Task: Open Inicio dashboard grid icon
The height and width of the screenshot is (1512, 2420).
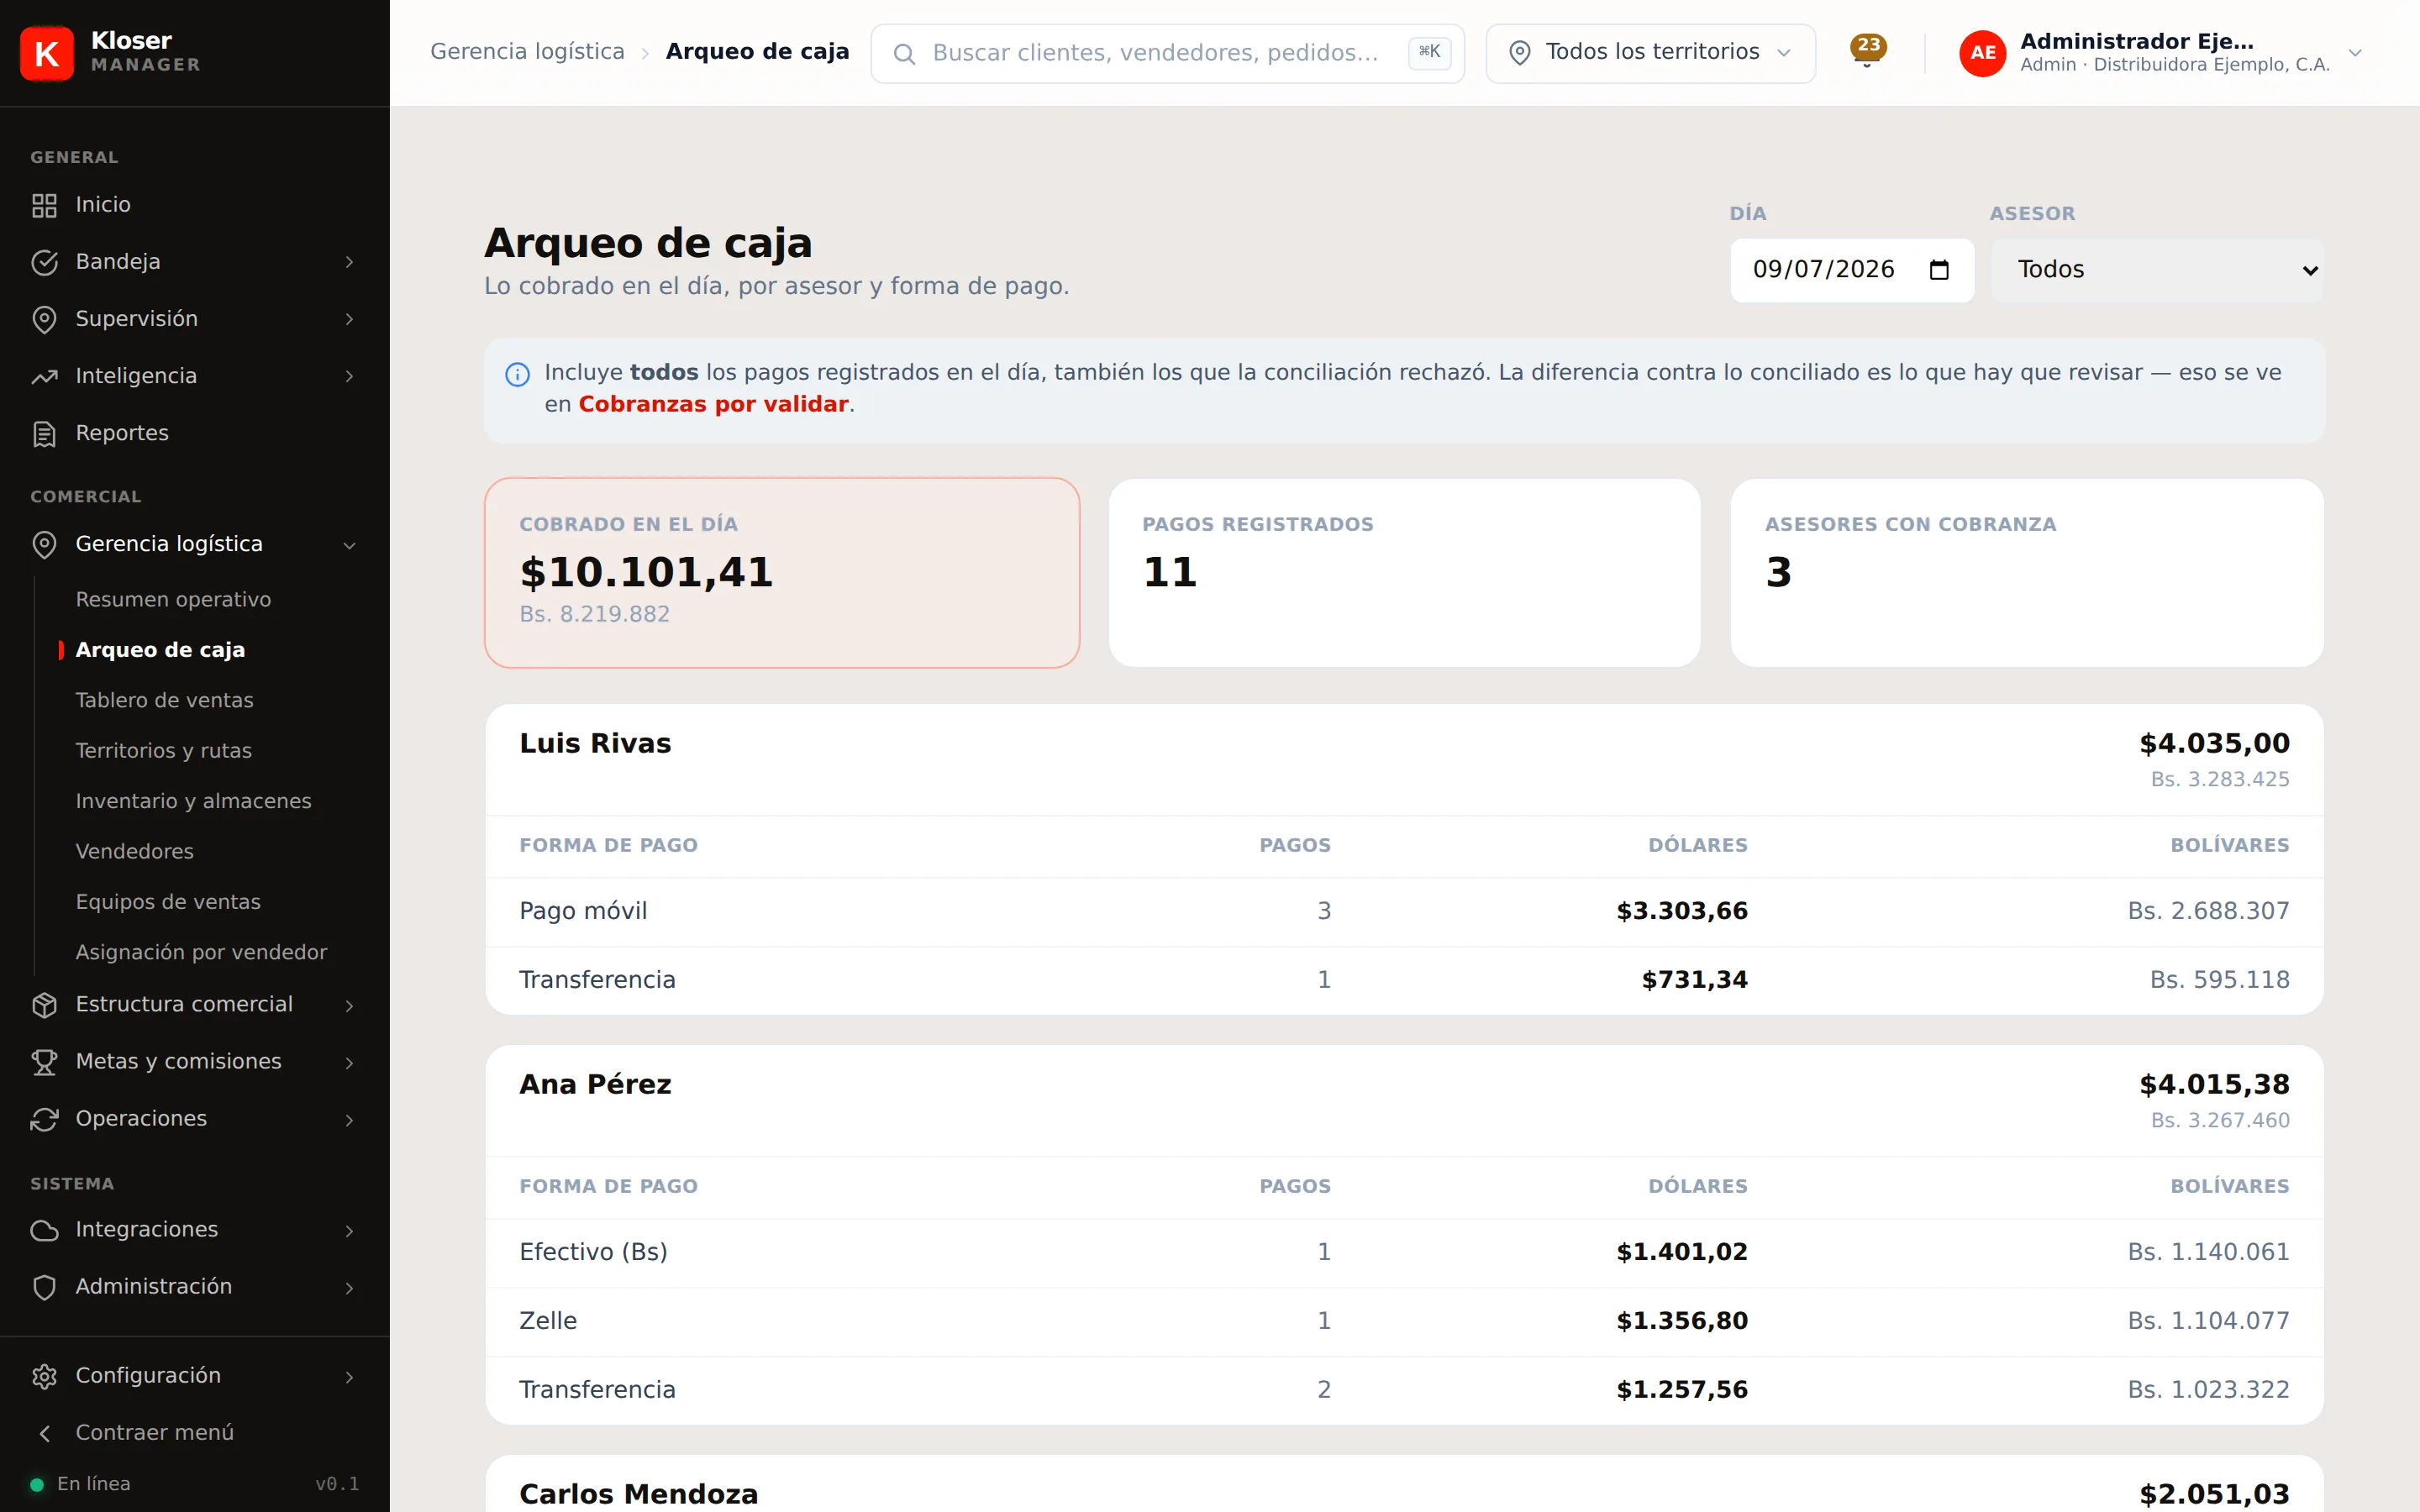Action: point(44,205)
